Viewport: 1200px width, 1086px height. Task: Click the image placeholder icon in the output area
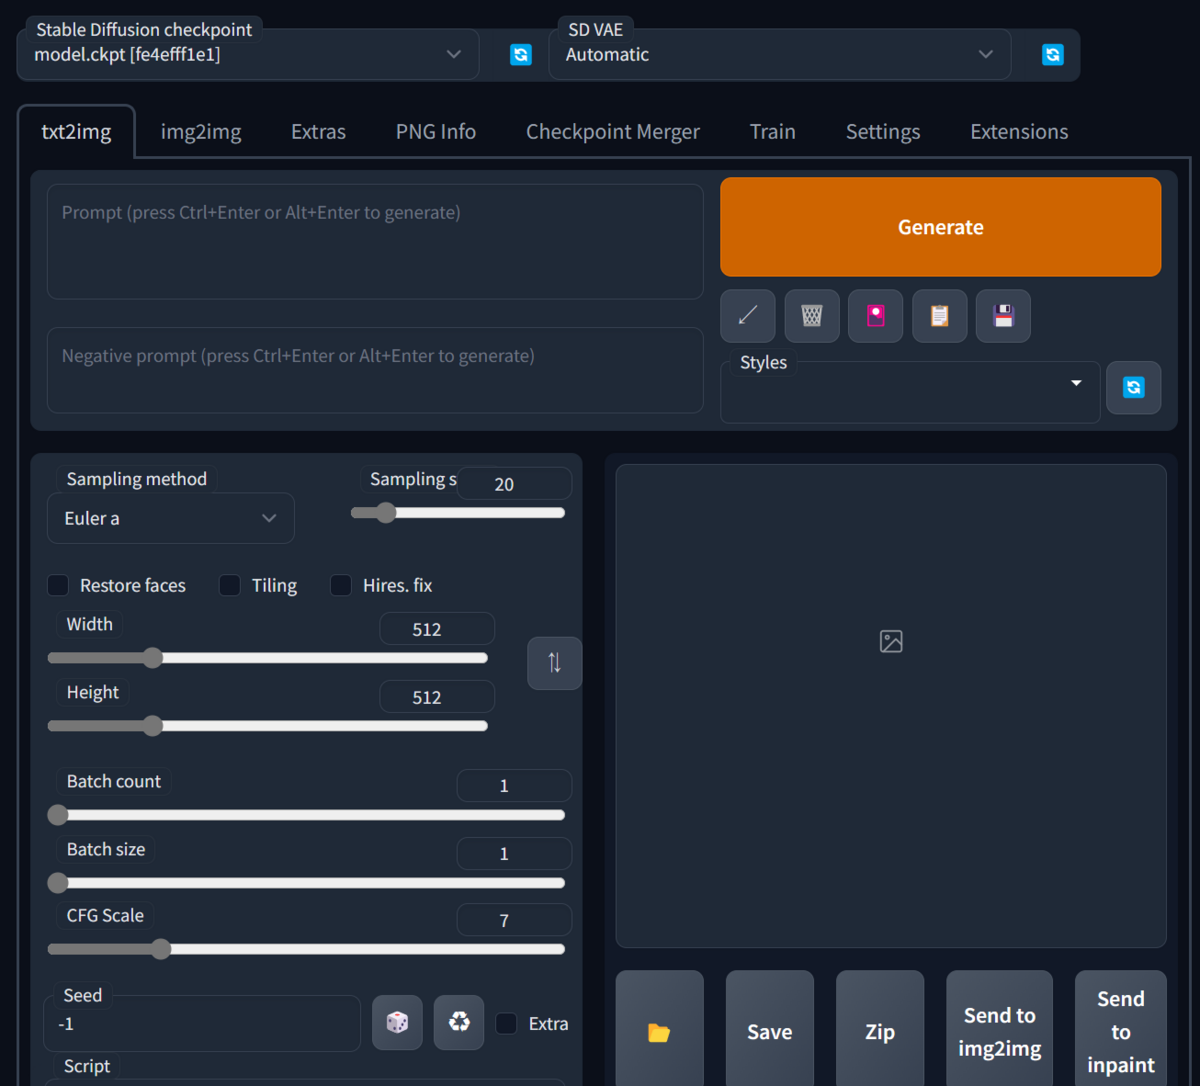[891, 641]
